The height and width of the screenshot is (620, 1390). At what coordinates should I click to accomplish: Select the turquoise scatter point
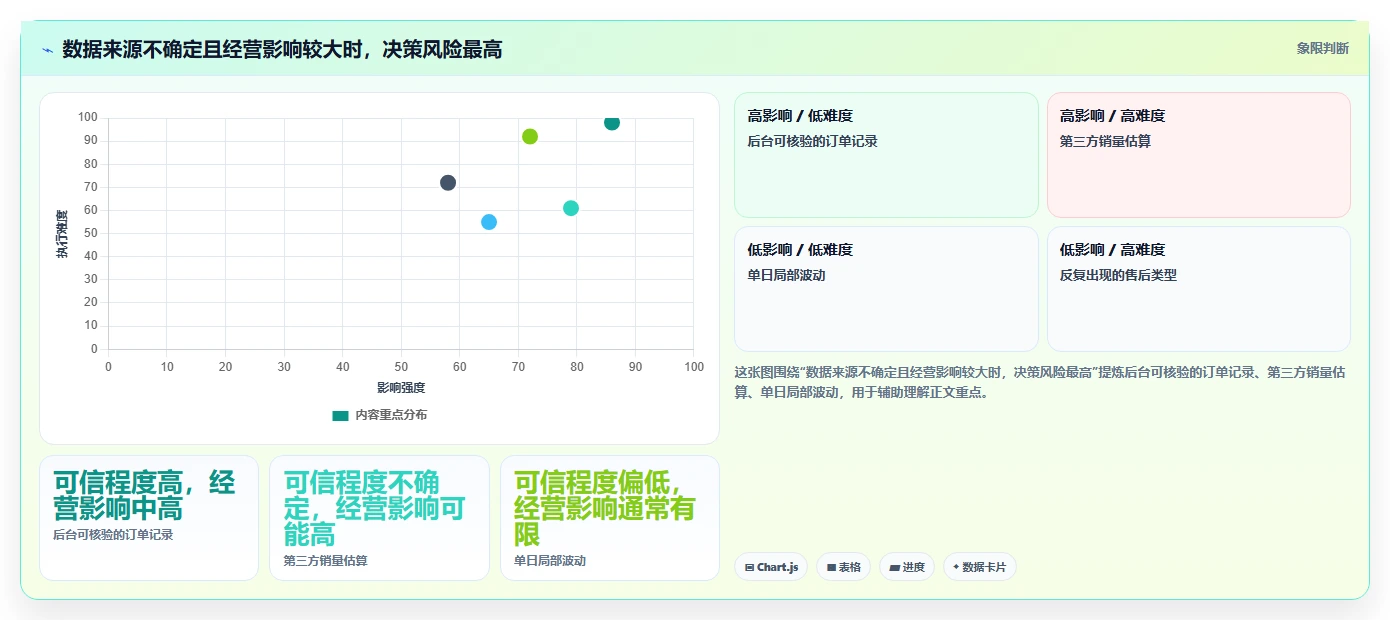[571, 208]
